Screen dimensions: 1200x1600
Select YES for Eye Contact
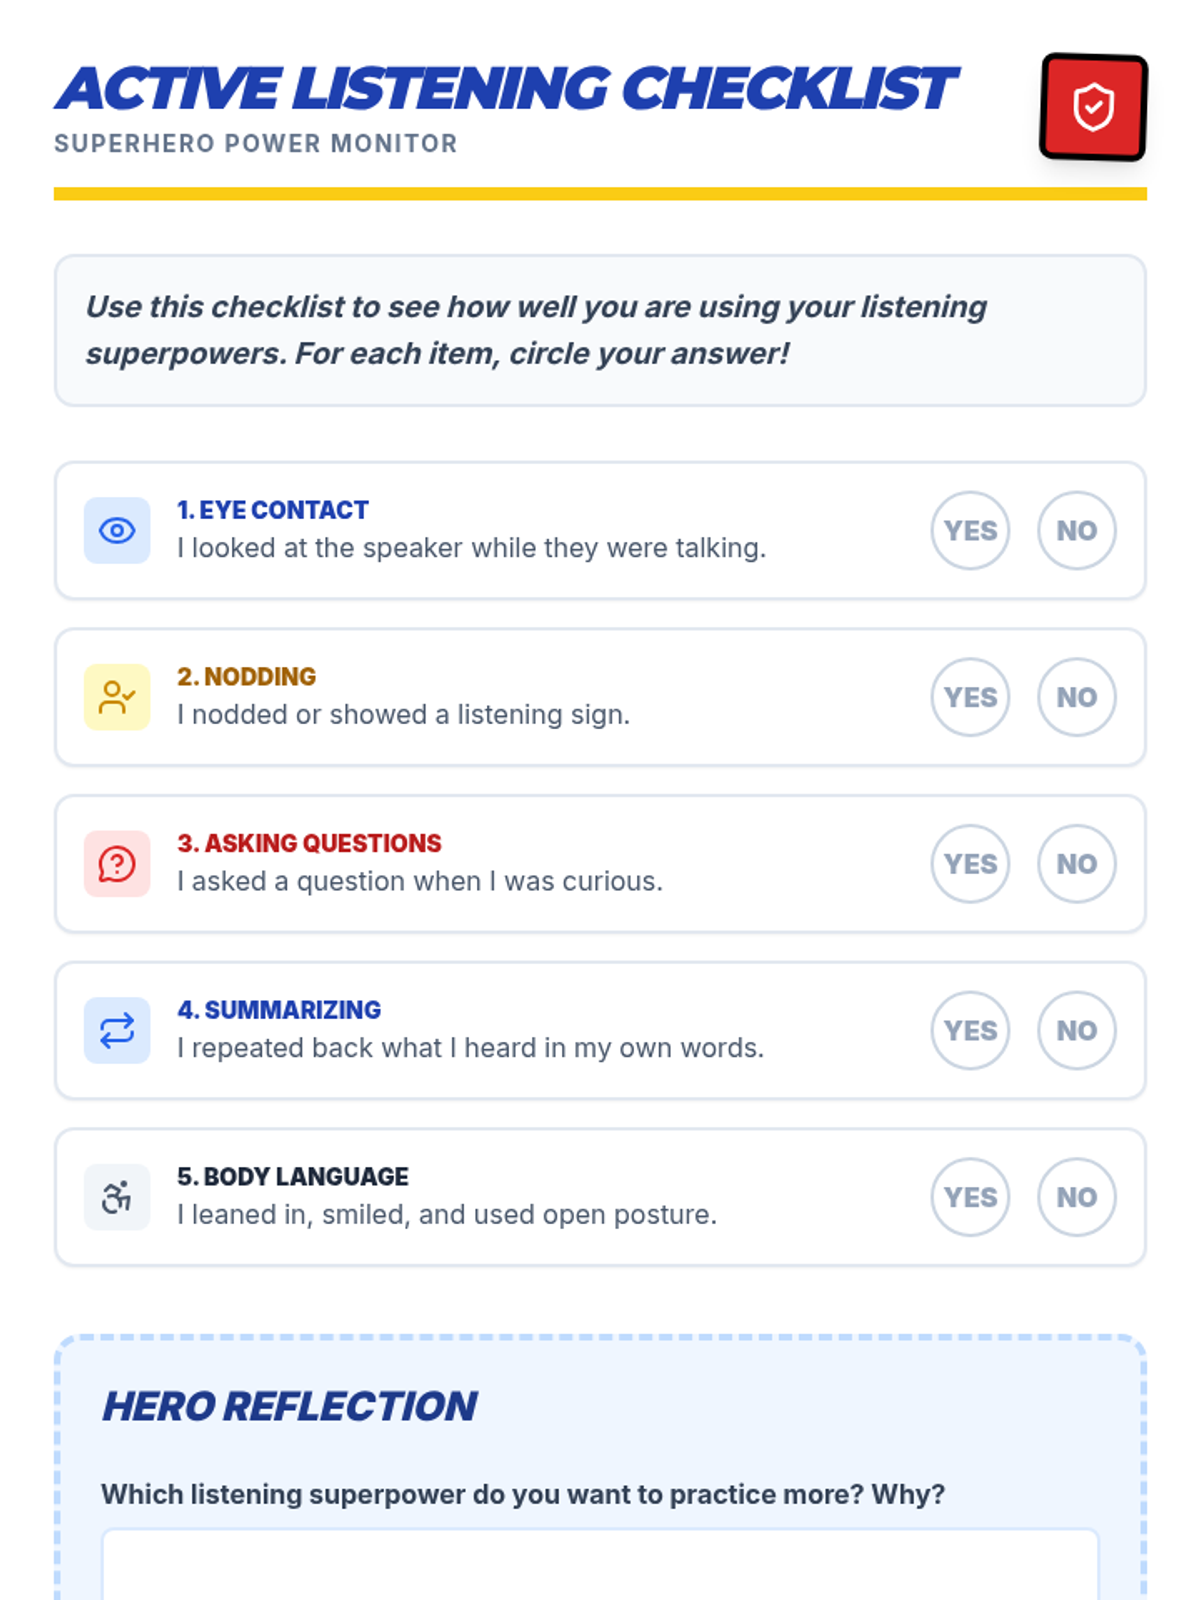coord(971,530)
